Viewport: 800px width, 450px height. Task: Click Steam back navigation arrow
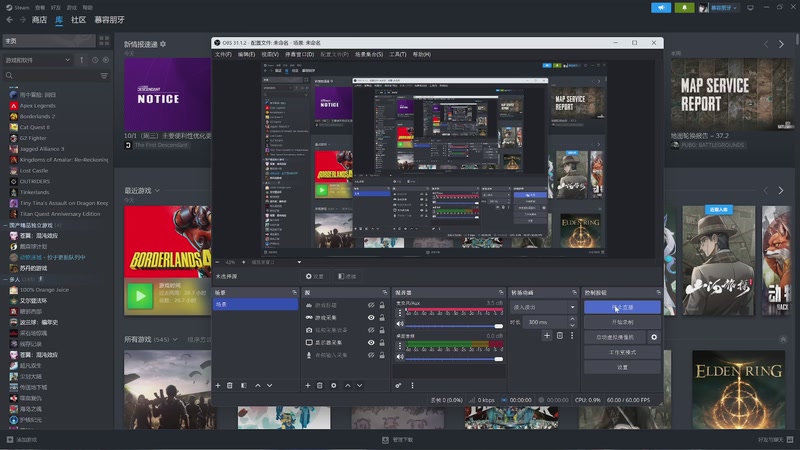[x=10, y=19]
